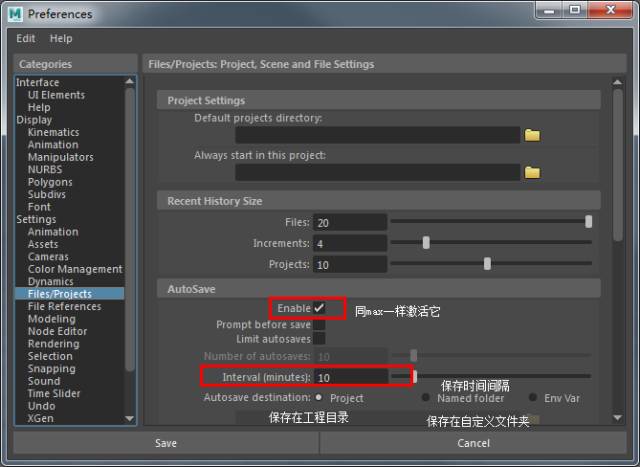Collapse the AutoSave section
640x467 pixels.
[378, 289]
